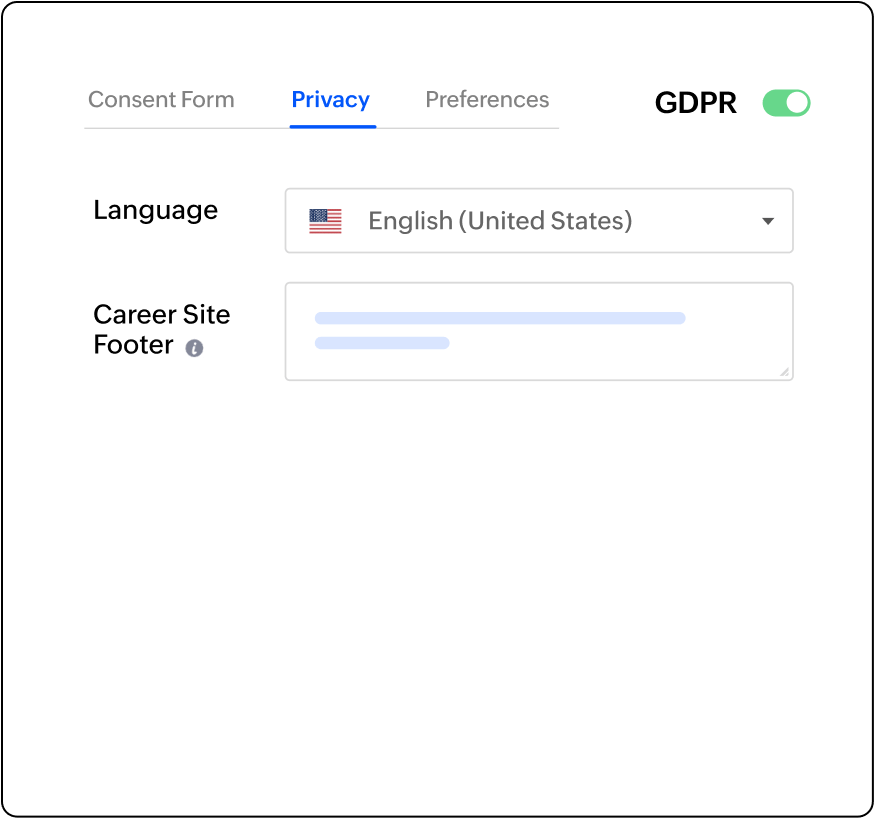Click the shorter second line of footer text
This screenshot has width=874, height=818.
click(382, 343)
